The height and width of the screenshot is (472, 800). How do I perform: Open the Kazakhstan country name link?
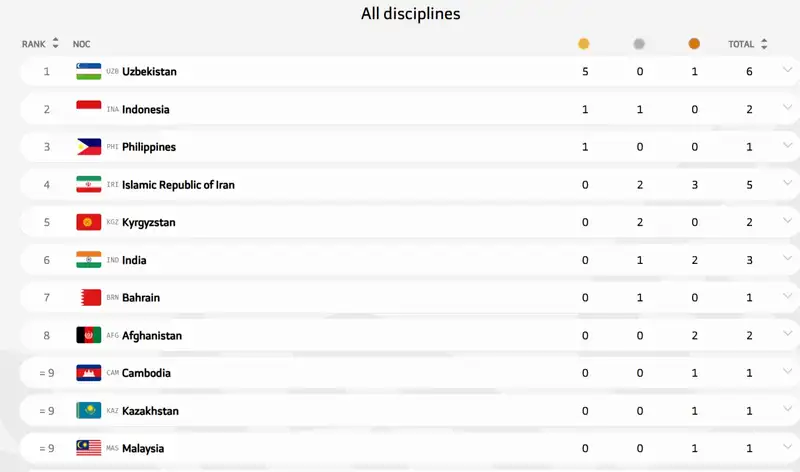(150, 411)
